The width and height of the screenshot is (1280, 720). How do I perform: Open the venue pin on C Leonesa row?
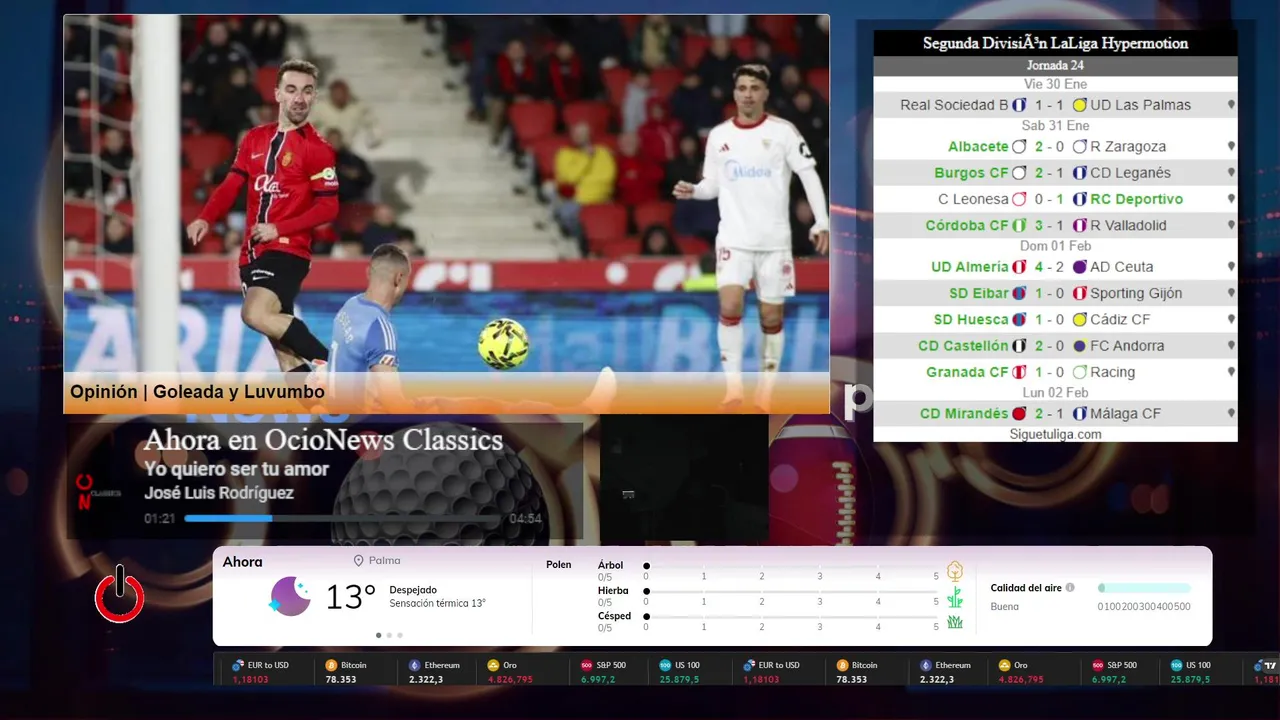(1231, 199)
